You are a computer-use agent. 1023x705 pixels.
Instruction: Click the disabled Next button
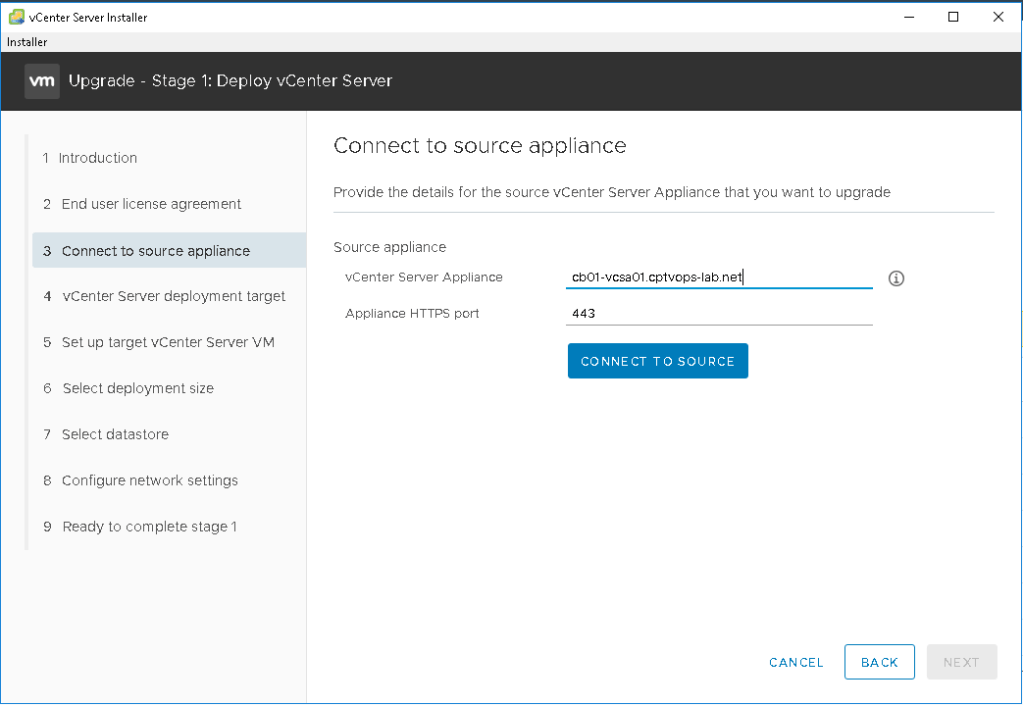tap(961, 662)
